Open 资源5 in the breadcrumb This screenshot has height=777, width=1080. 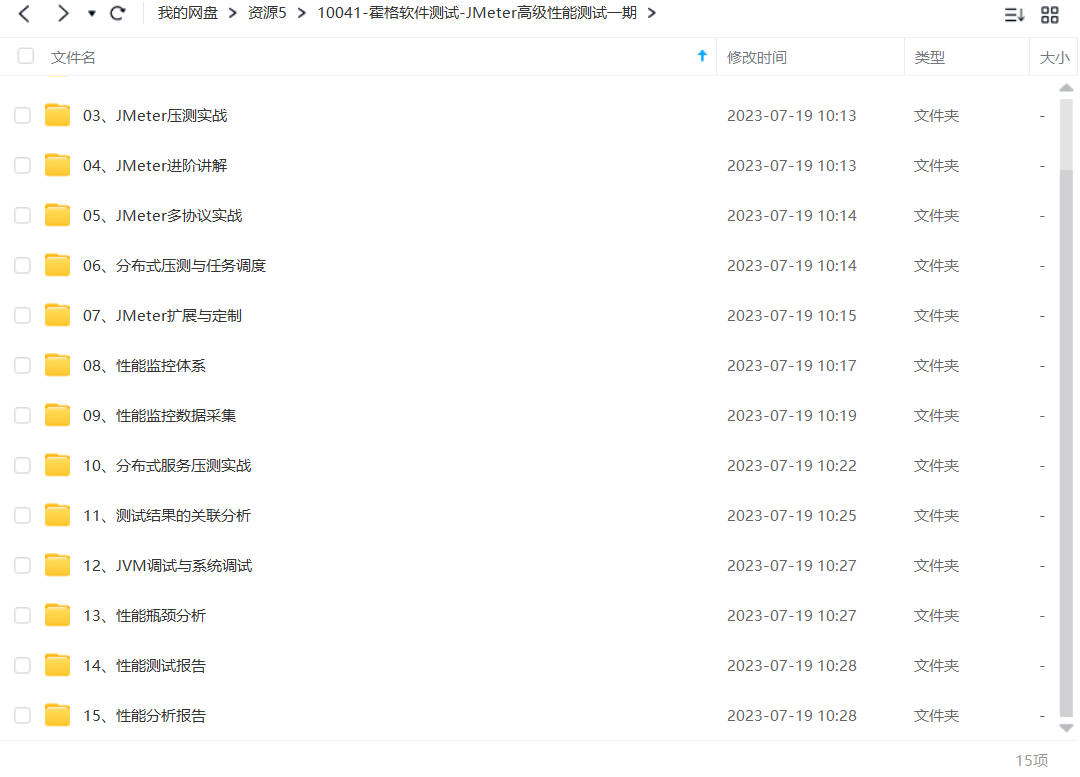267,13
